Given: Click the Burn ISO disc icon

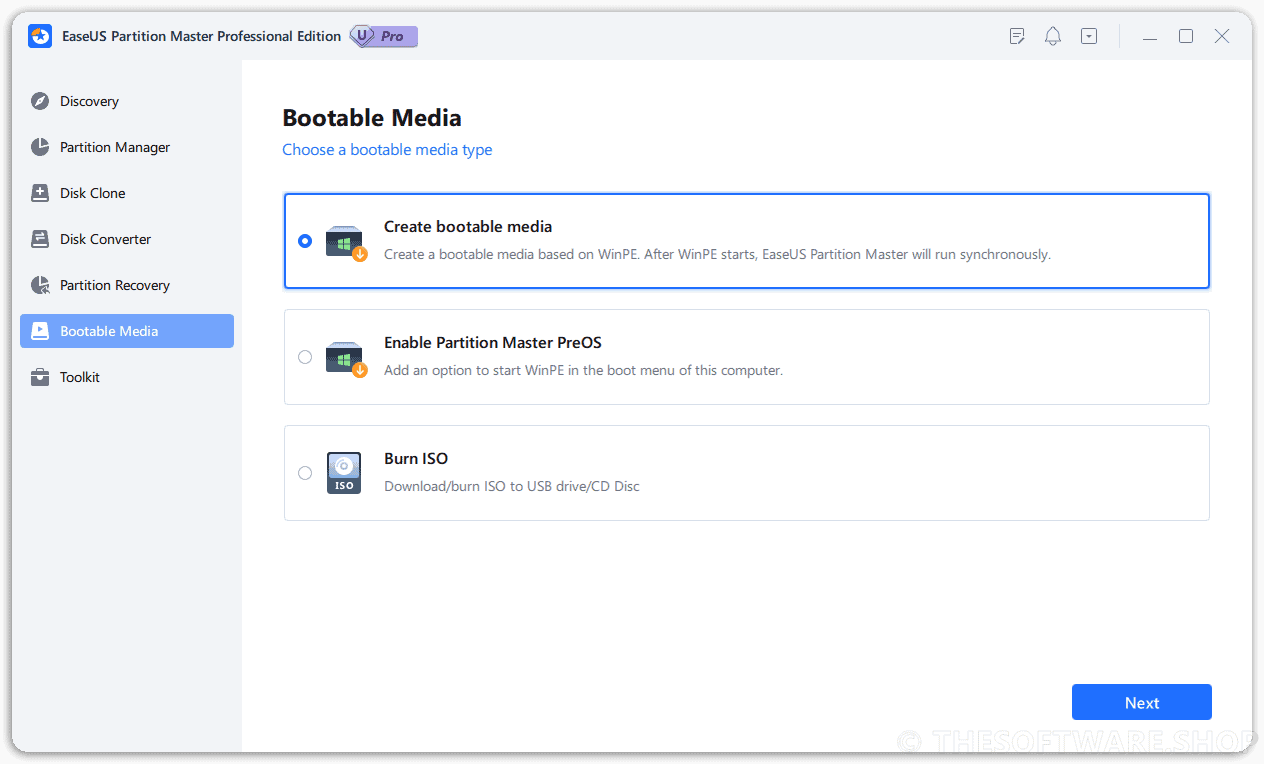Looking at the screenshot, I should [344, 473].
